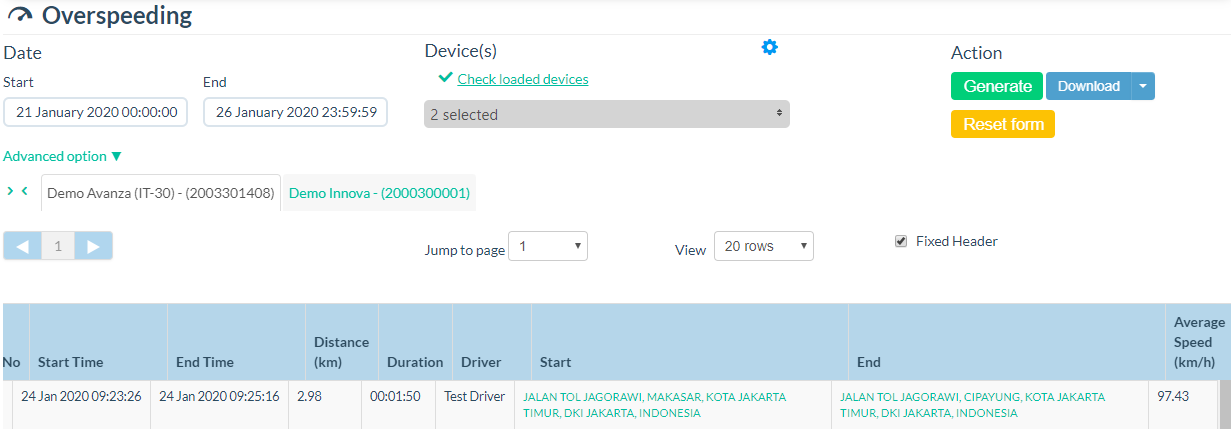Click the Reset form button
The image size is (1231, 429).
pos(1002,124)
